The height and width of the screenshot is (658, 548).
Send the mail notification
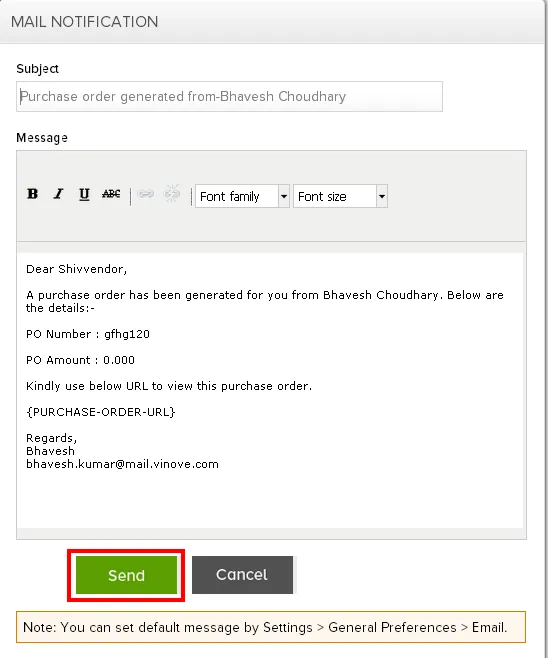(x=126, y=575)
